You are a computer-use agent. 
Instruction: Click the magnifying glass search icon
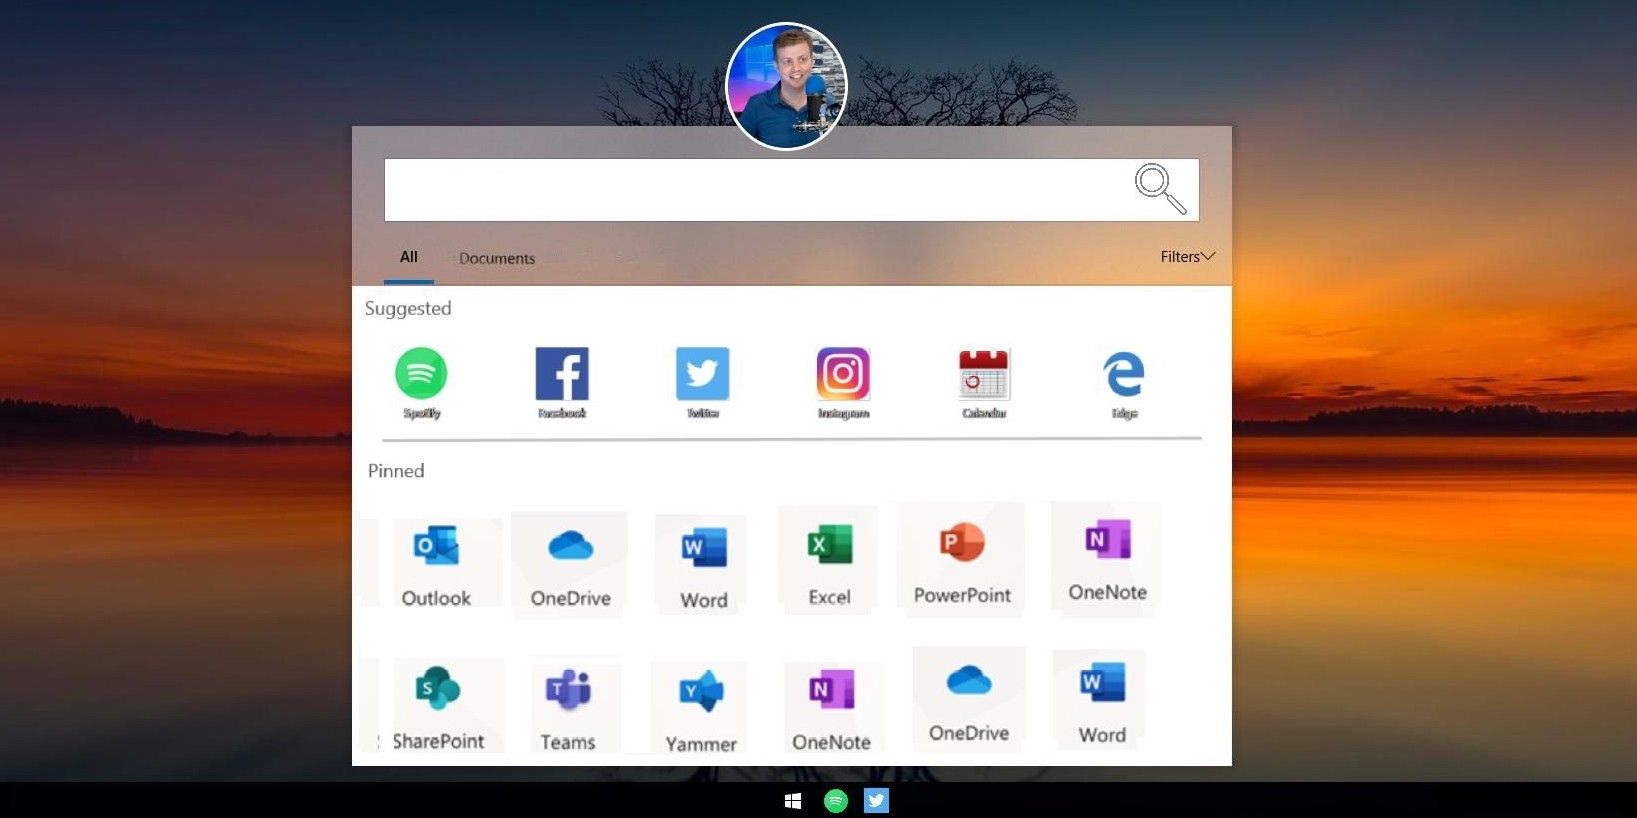pyautogui.click(x=1160, y=189)
